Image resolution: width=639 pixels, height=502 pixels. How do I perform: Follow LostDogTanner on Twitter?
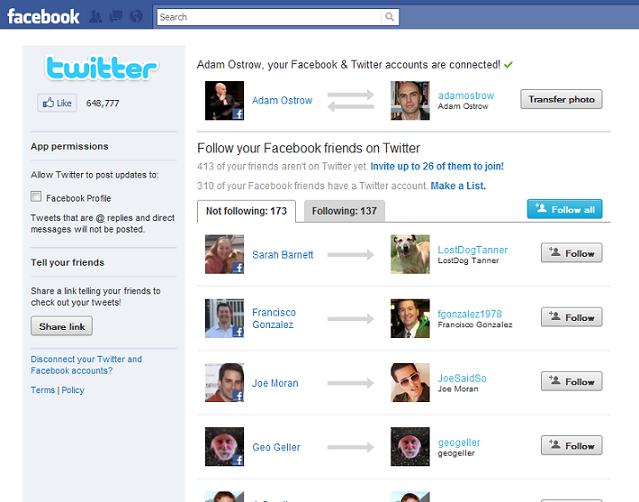coord(571,253)
